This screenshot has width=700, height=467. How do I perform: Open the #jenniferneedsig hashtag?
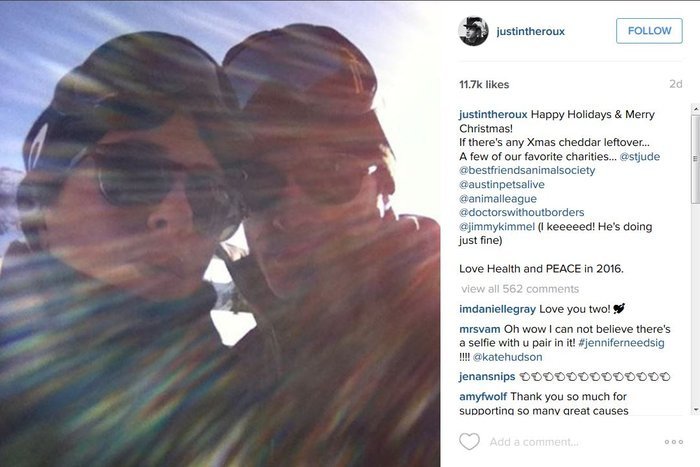[621, 343]
